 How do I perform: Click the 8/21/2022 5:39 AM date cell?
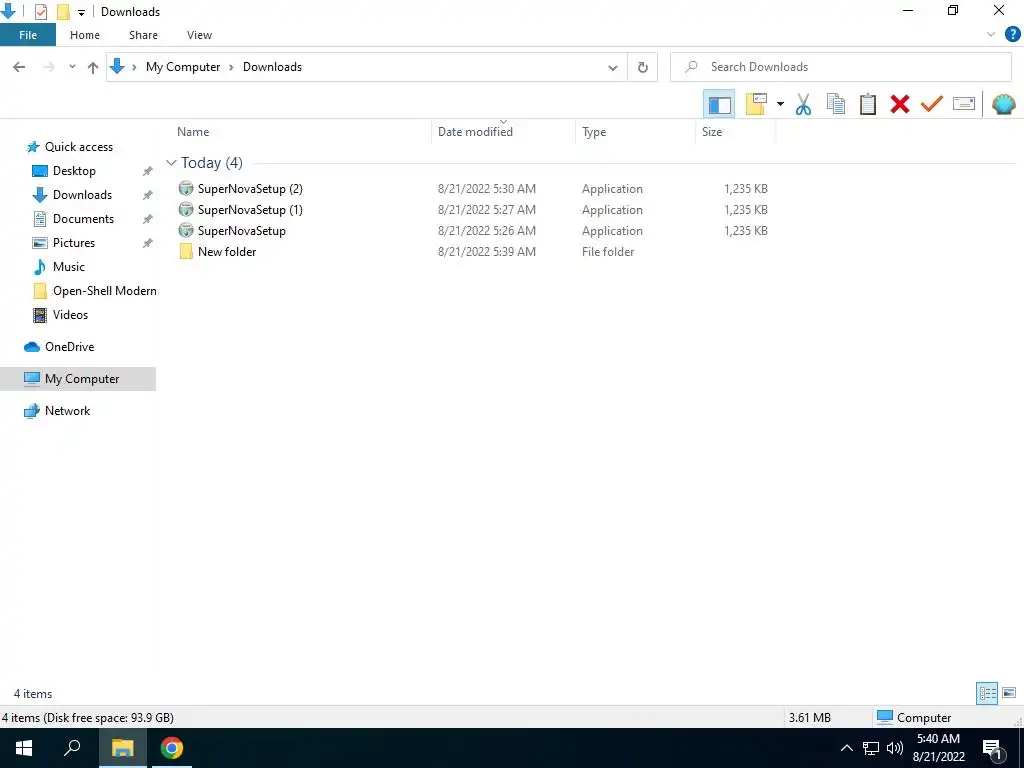click(x=487, y=251)
